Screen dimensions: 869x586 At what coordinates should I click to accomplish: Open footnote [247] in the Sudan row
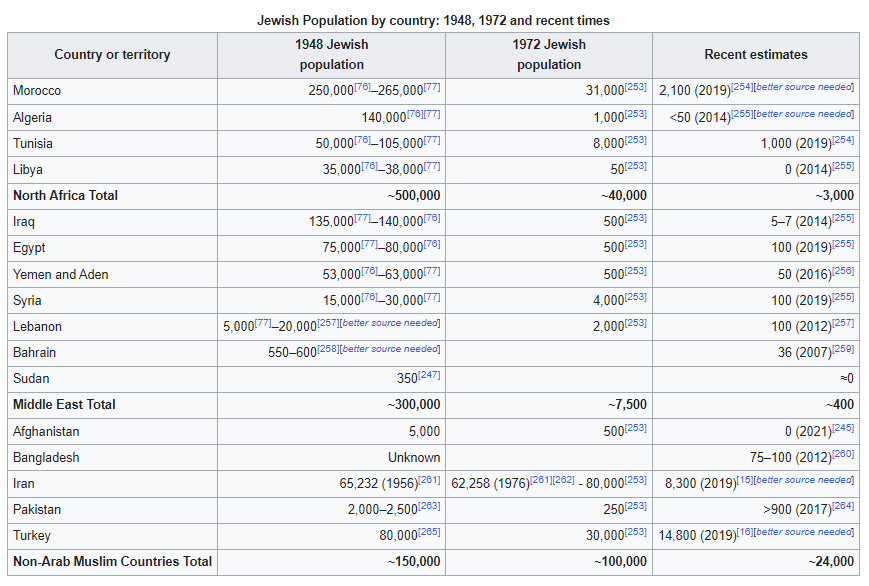[430, 375]
